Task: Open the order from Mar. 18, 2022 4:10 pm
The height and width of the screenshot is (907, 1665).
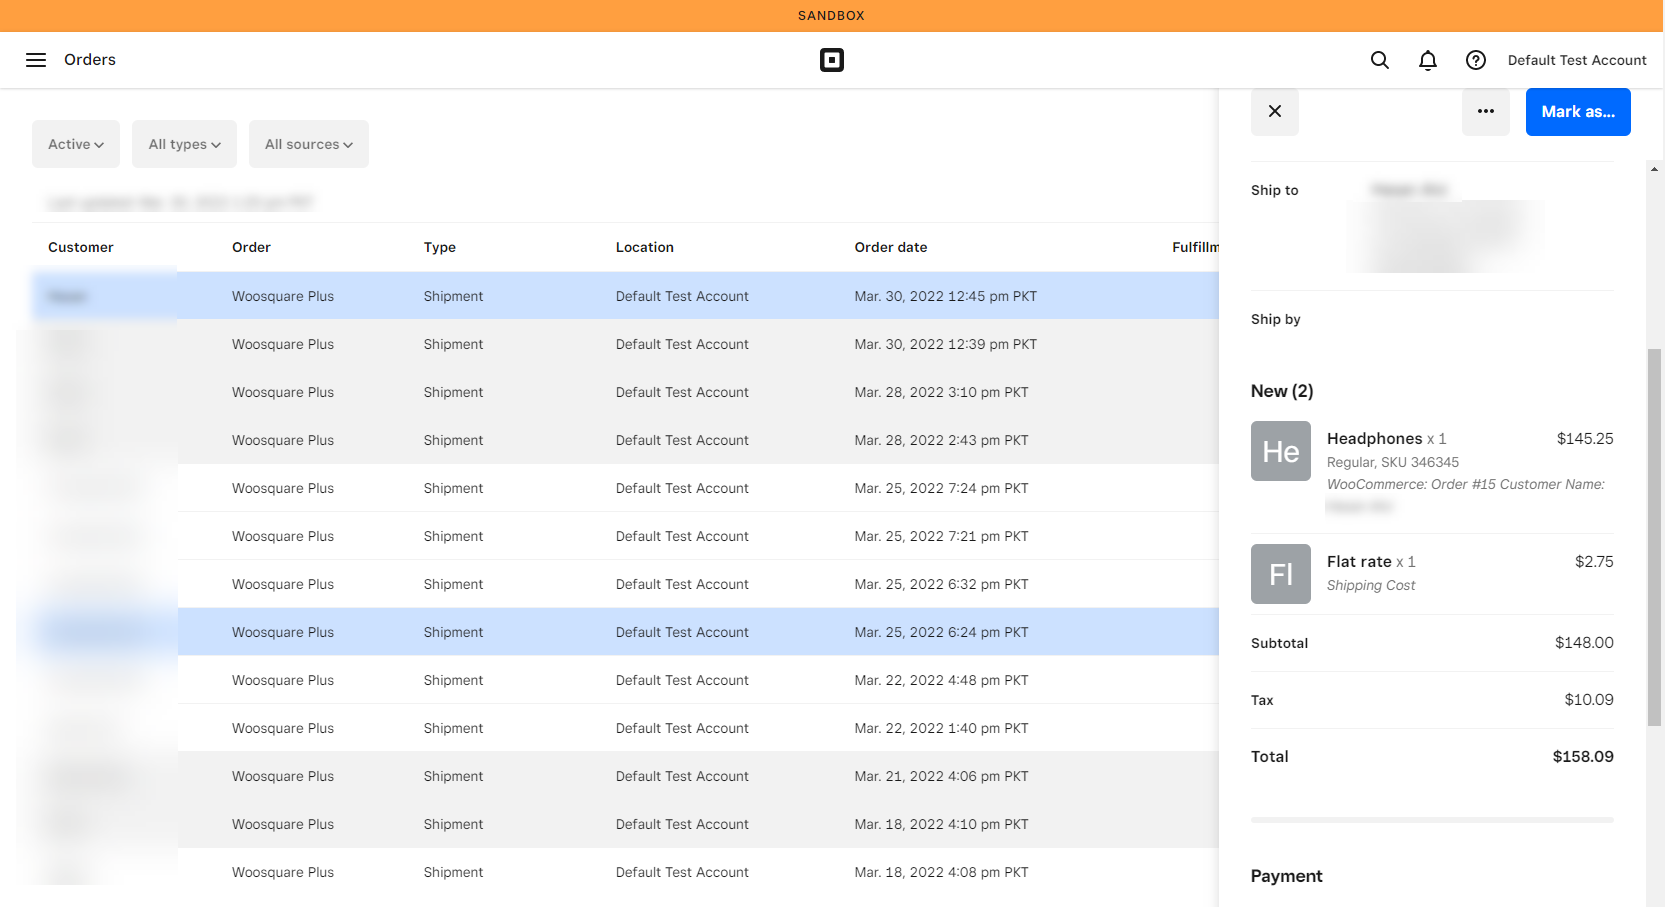Action: pos(625,824)
